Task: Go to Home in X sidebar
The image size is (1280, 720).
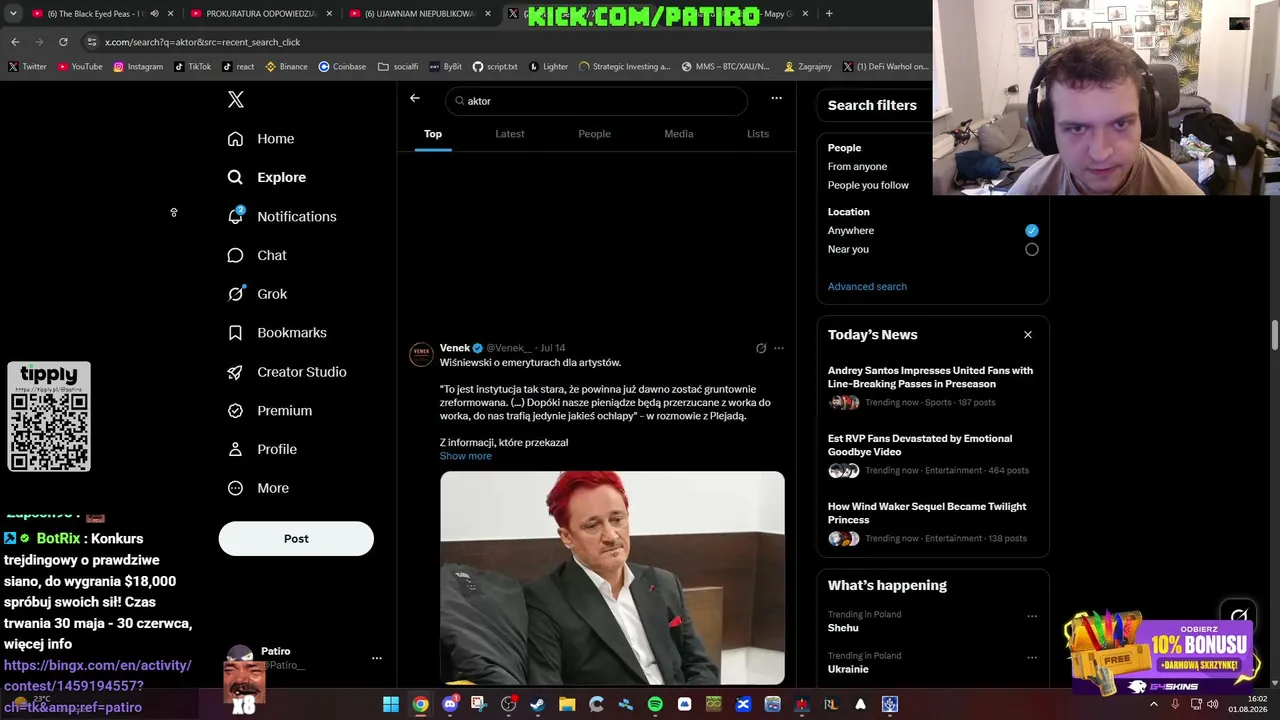Action: coord(261,139)
